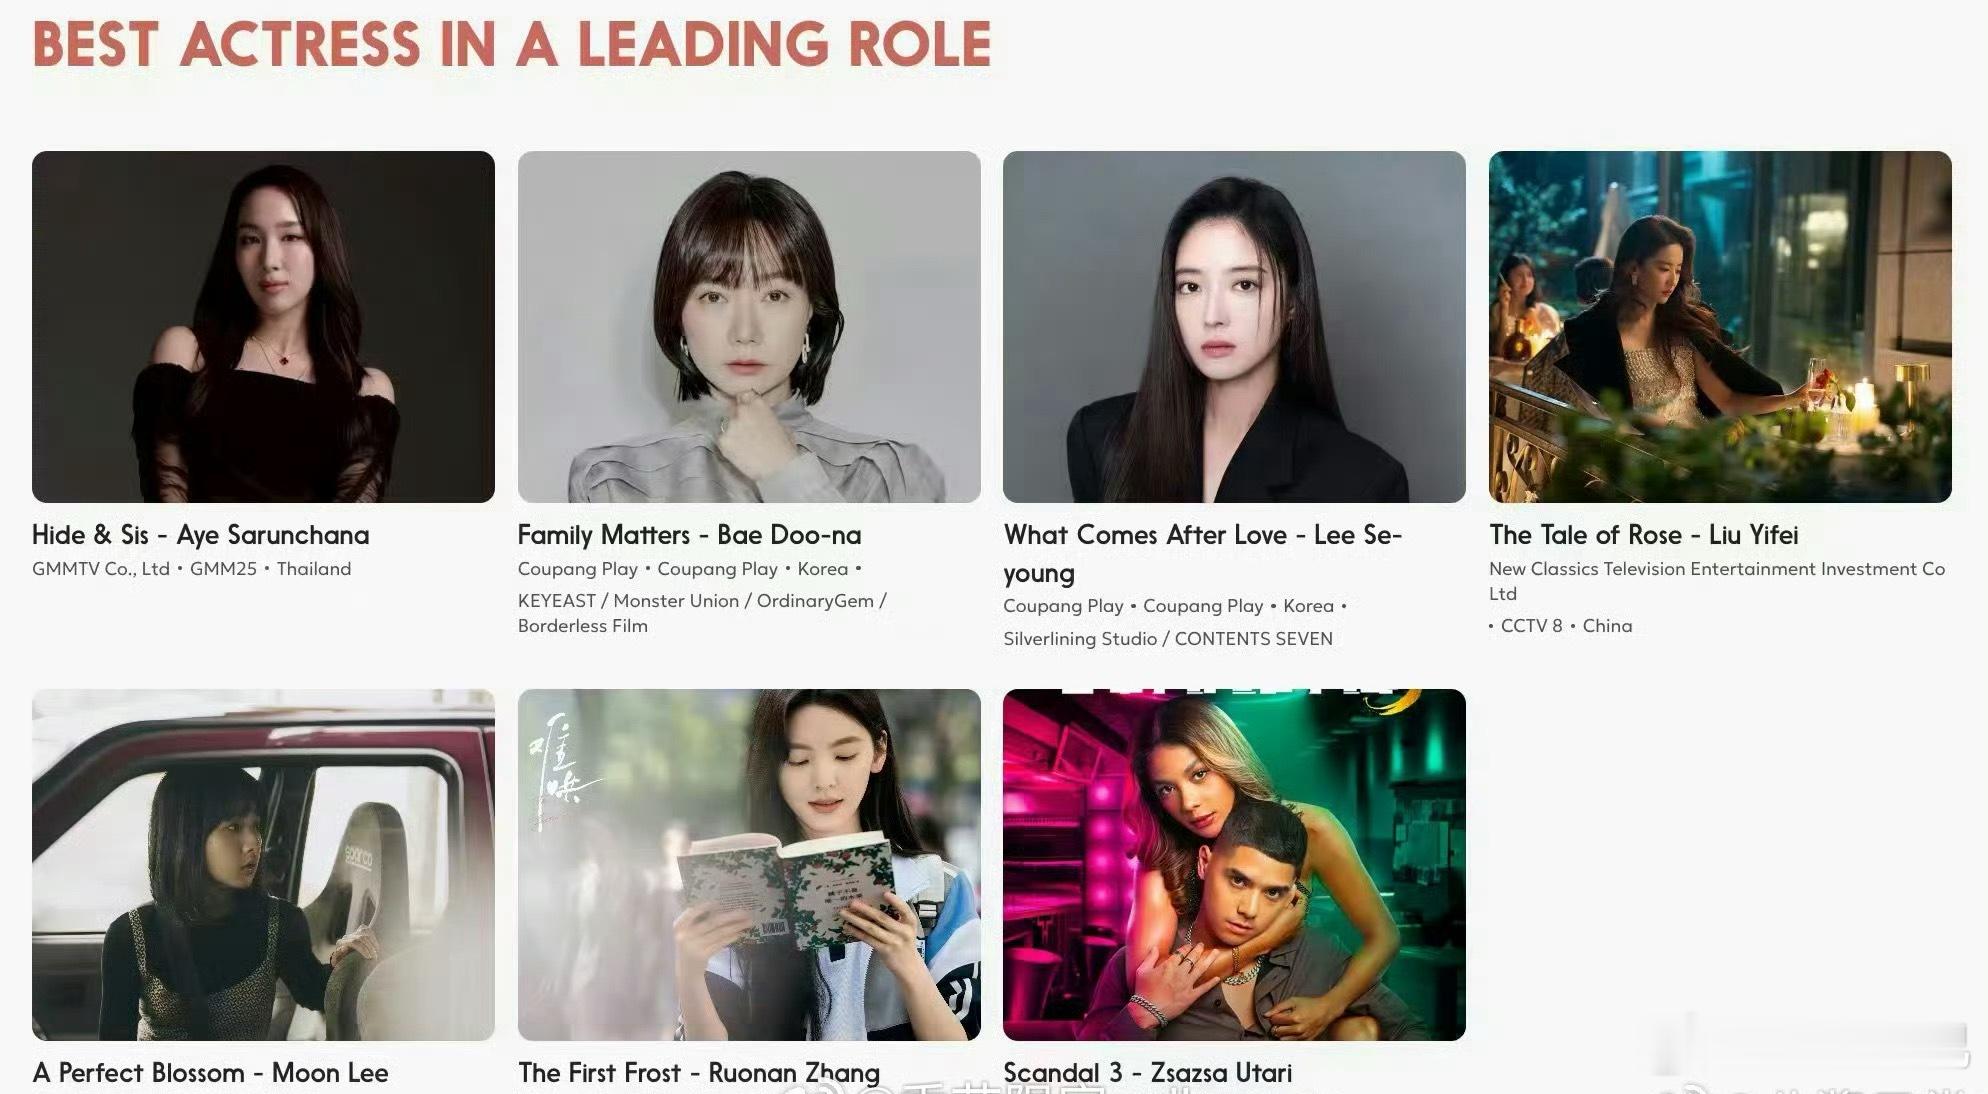Open the Family Matters nominee photo

point(749,327)
